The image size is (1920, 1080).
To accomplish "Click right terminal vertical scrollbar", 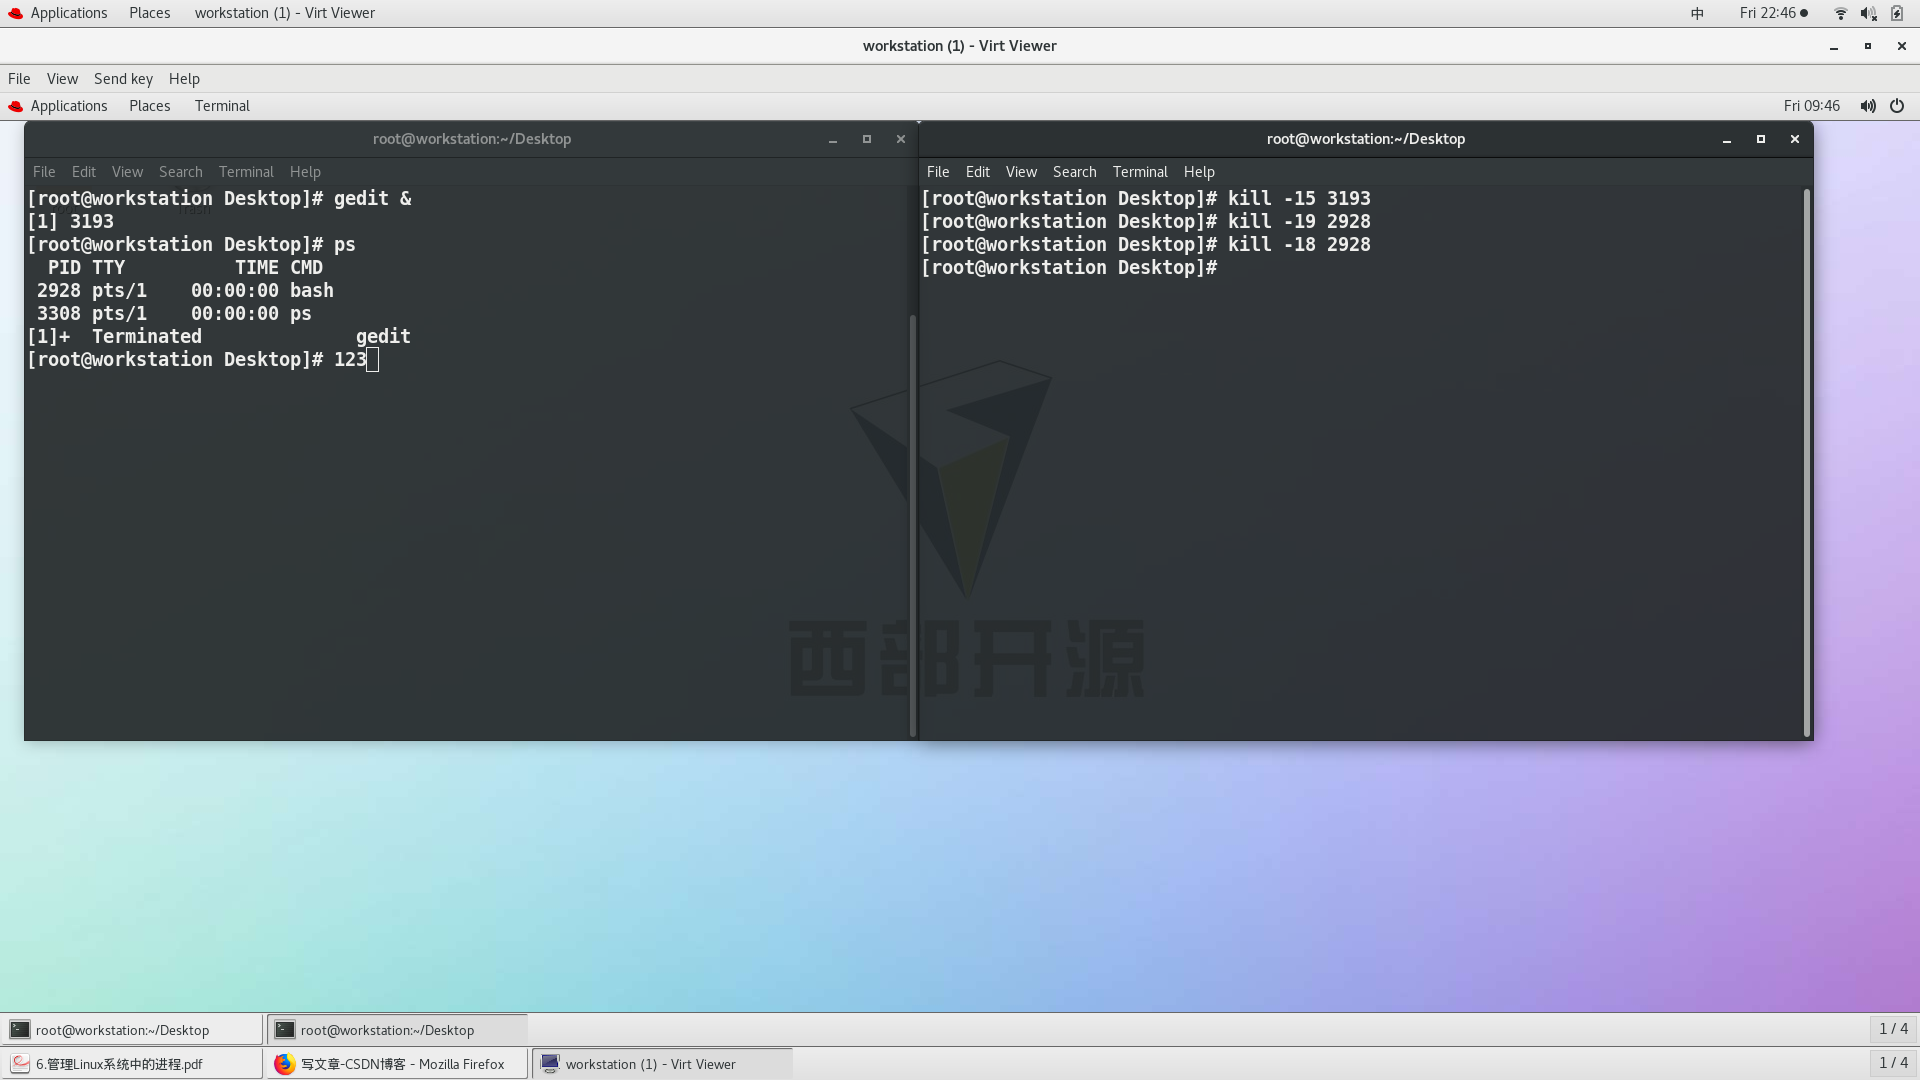I will (x=1807, y=460).
